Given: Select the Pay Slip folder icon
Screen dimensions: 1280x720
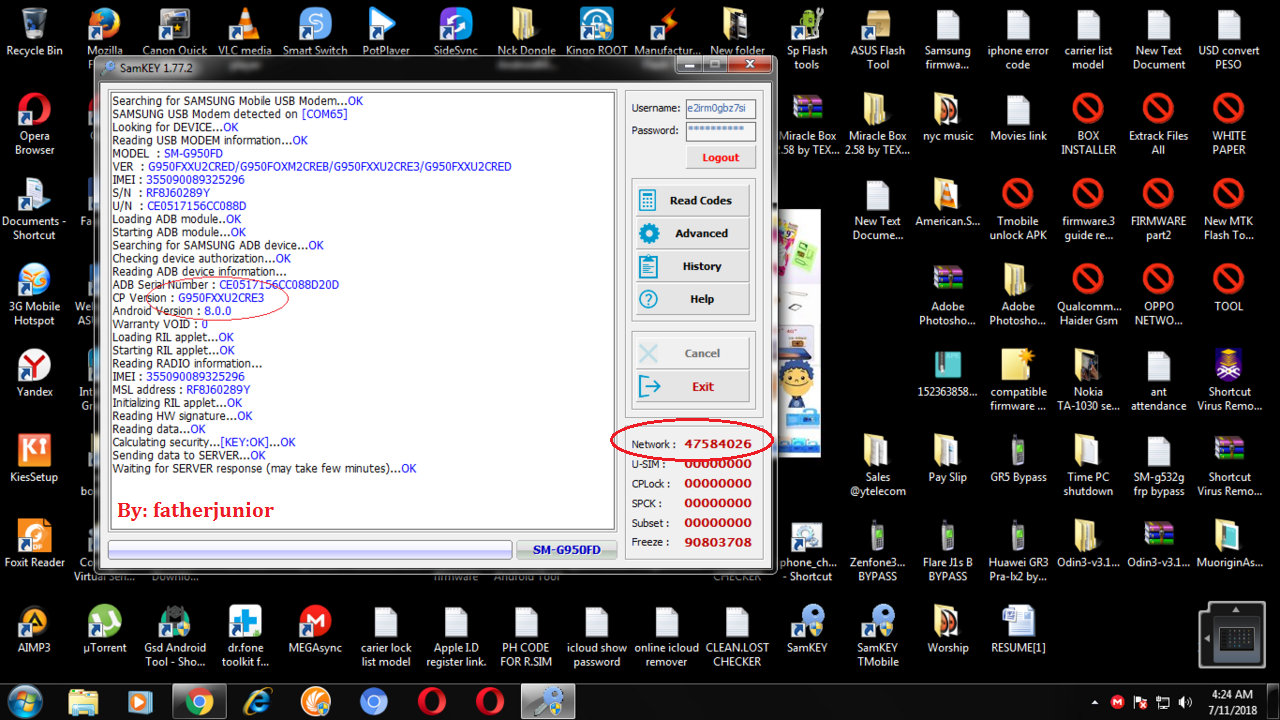Looking at the screenshot, I should 947,458.
